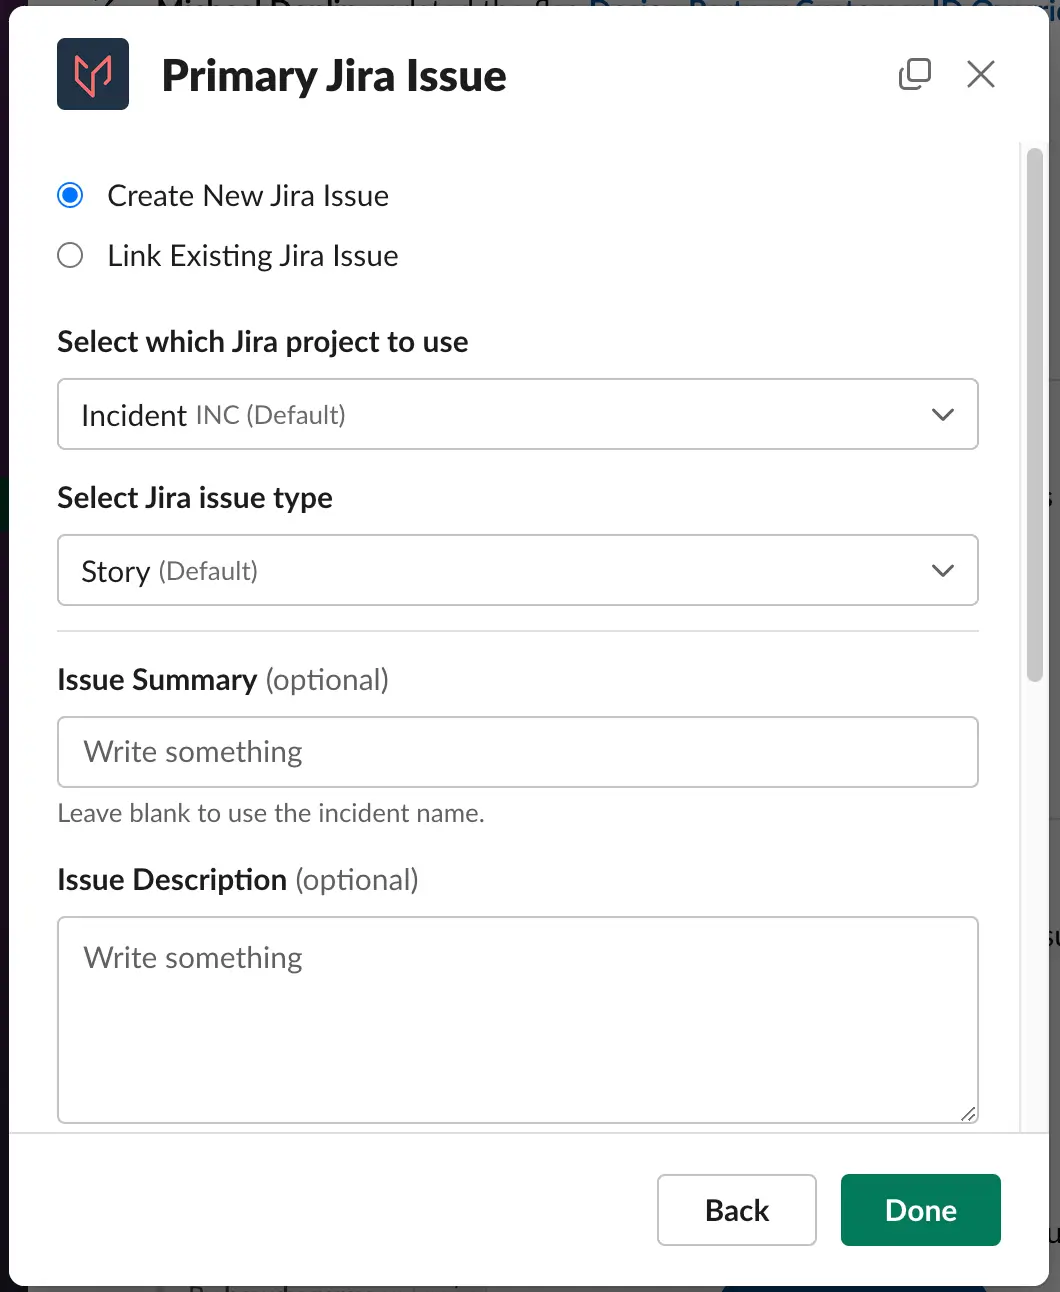Select the Link Existing Jira Issue radio button
The height and width of the screenshot is (1292, 1060).
[x=70, y=255]
